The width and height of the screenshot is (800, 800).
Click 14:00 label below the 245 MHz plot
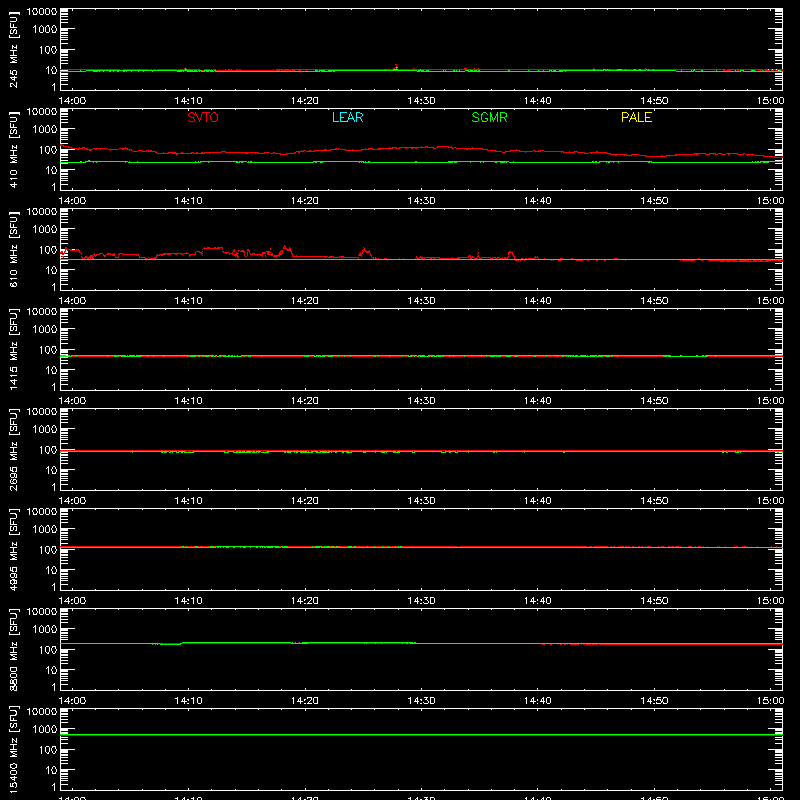pos(72,101)
